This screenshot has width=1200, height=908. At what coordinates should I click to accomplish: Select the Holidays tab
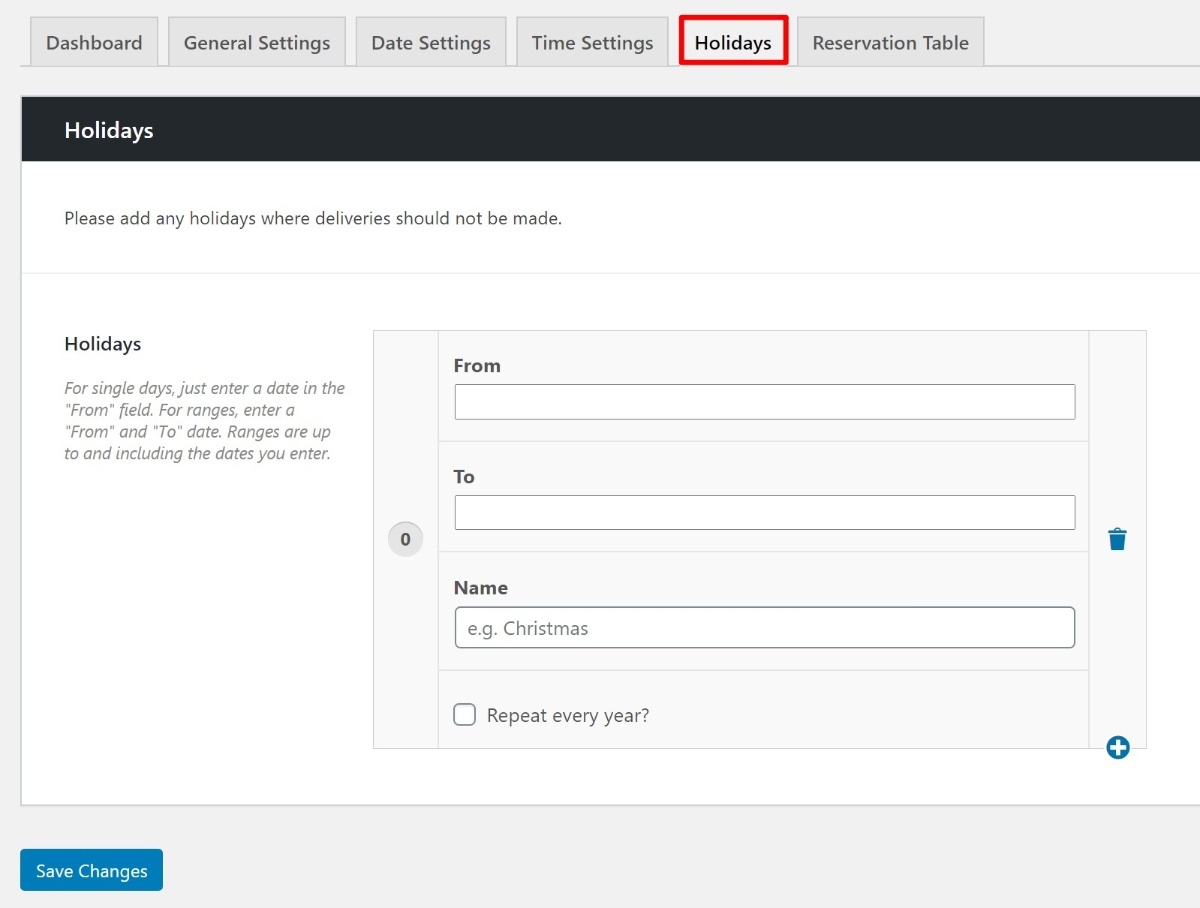(733, 42)
